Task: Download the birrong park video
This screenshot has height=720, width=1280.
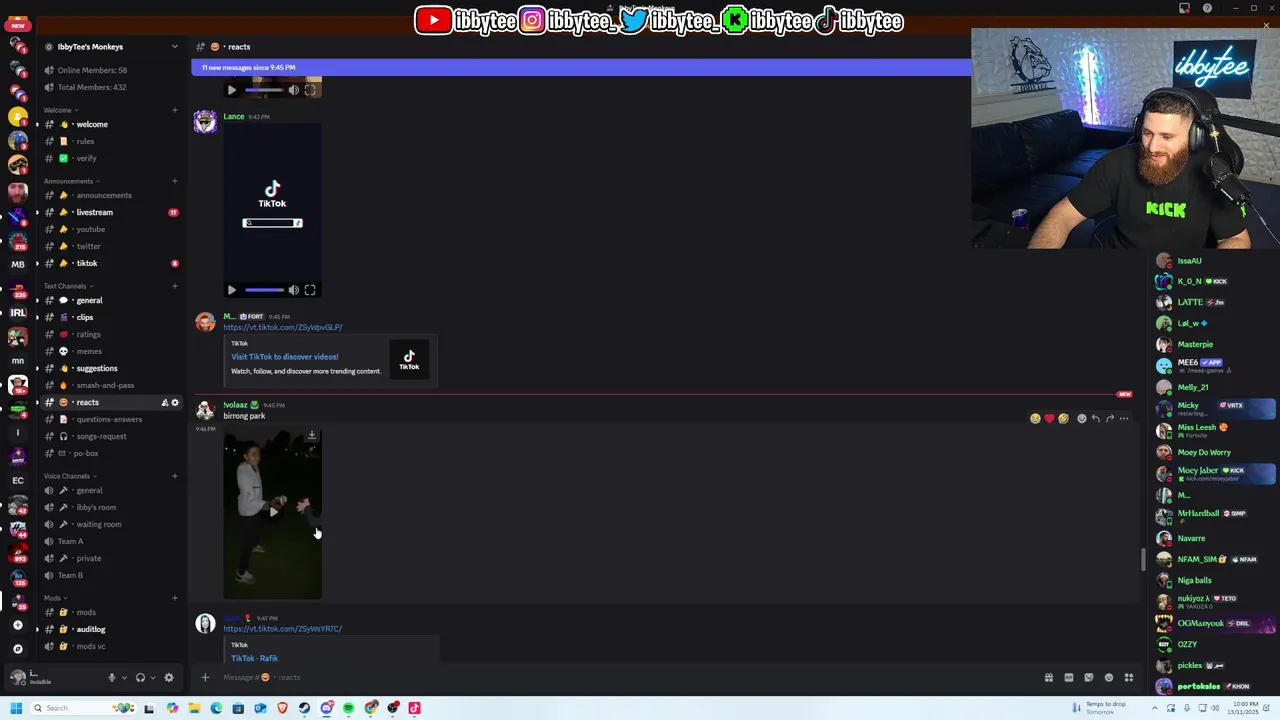Action: click(312, 436)
